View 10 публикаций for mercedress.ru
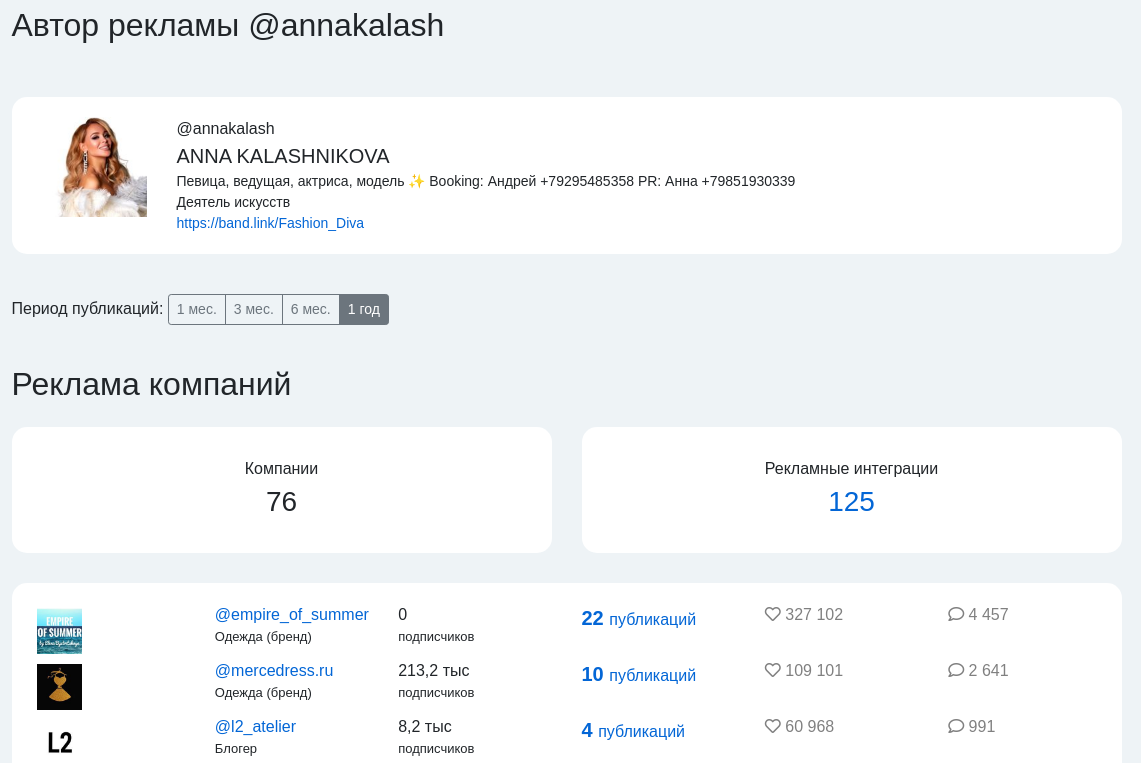The width and height of the screenshot is (1141, 763). 638,675
